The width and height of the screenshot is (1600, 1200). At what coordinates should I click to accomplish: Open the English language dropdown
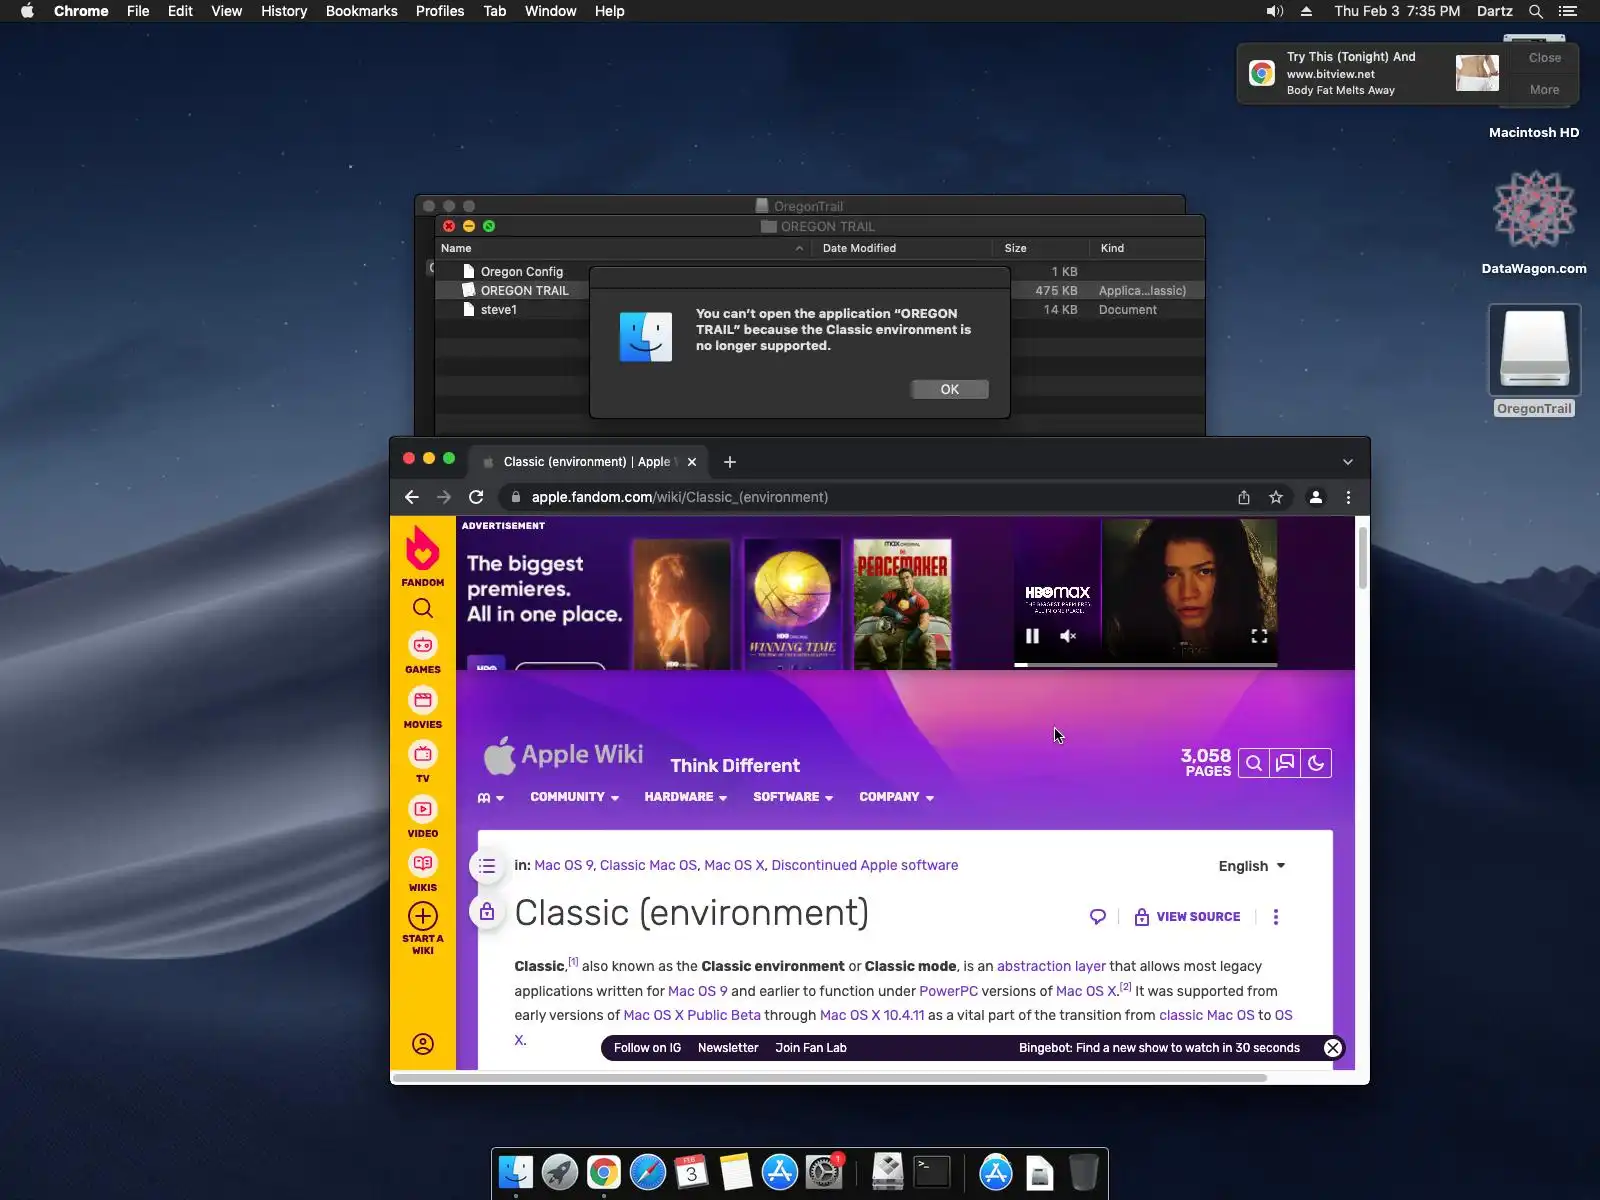pos(1252,866)
